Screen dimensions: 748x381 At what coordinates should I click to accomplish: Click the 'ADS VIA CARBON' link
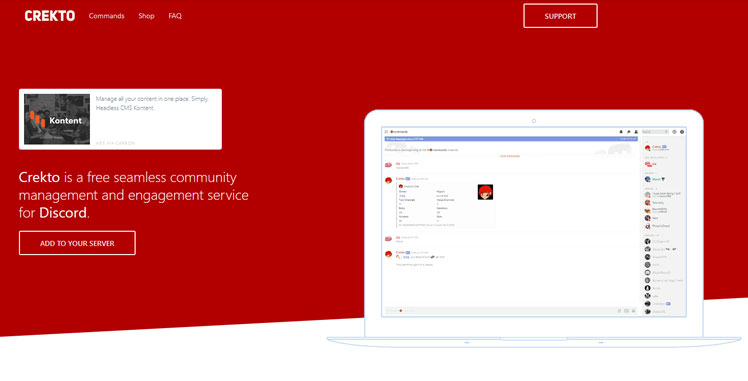pos(115,143)
